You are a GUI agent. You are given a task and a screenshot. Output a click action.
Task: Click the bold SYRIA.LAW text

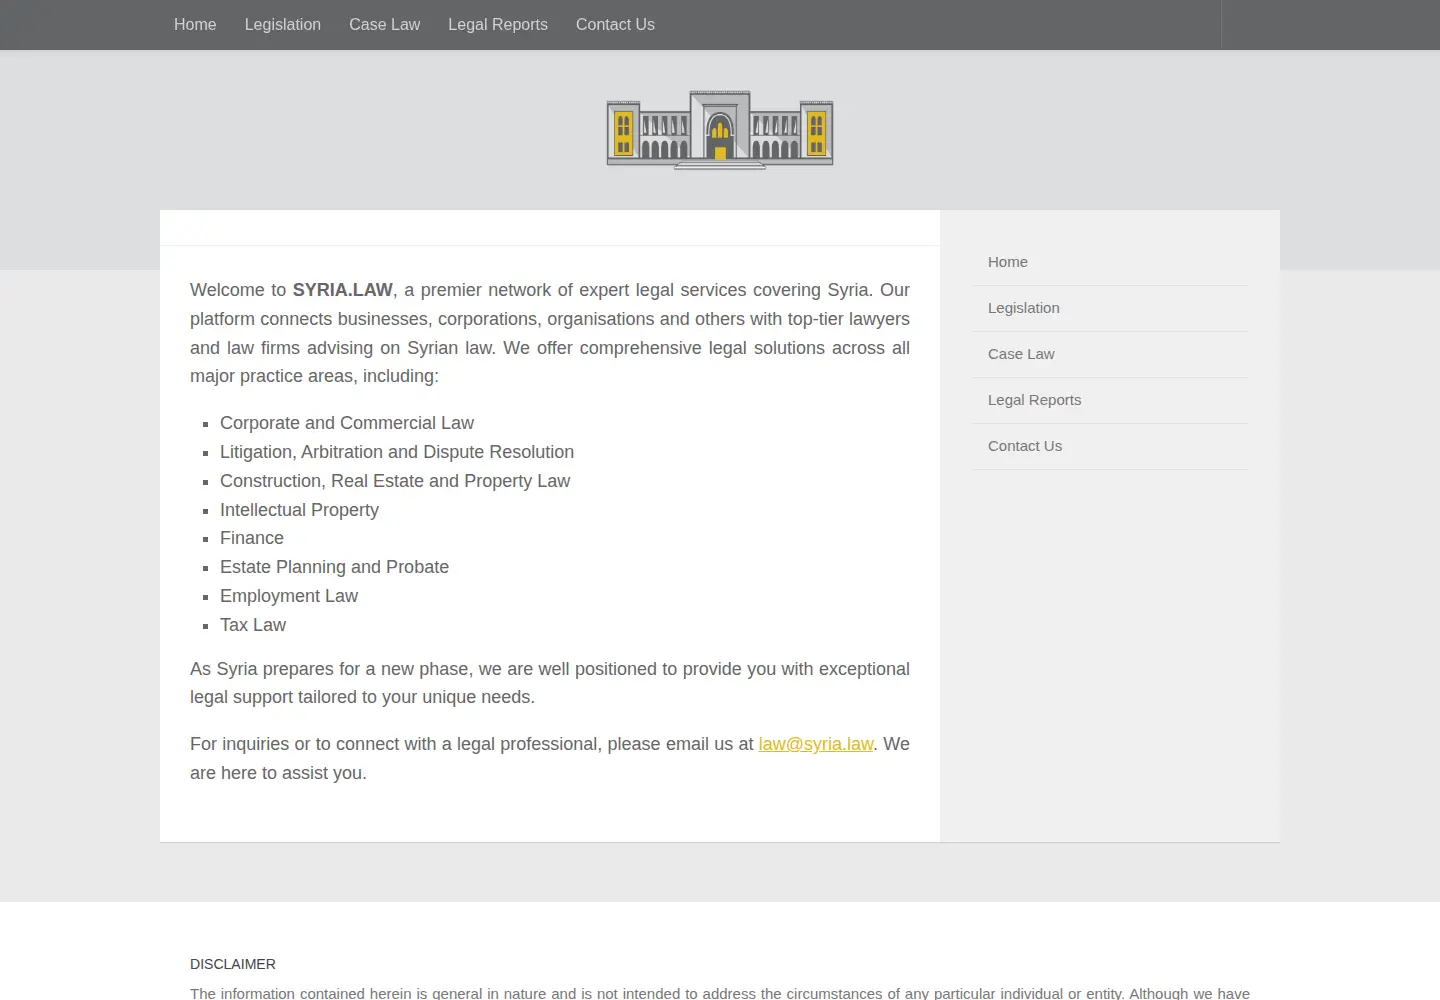click(x=343, y=290)
